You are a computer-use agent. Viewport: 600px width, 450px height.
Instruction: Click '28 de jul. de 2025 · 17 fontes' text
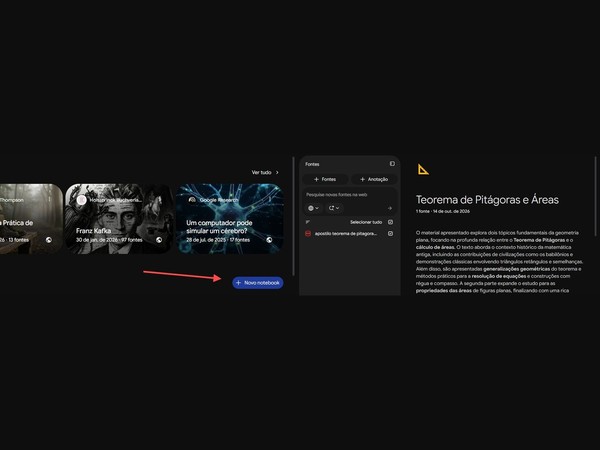pyautogui.click(x=218, y=240)
